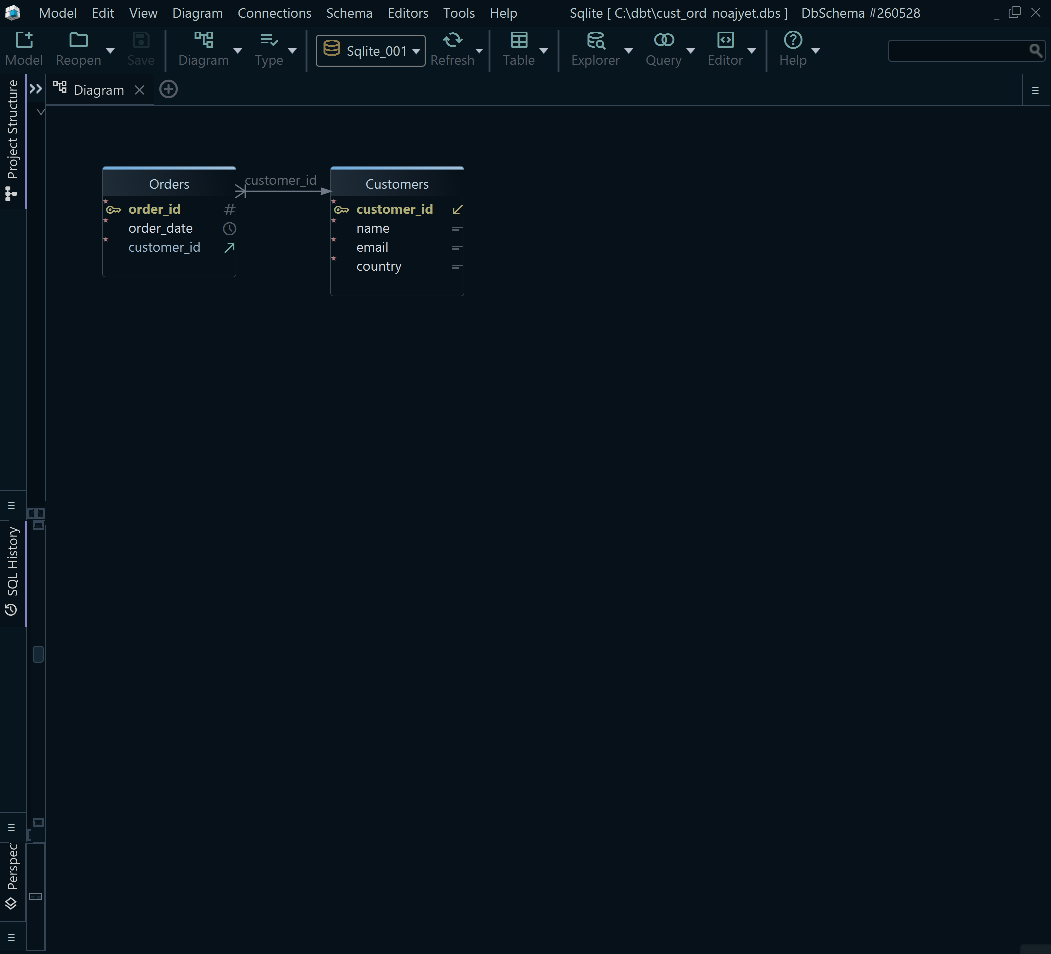
Task: Open the Project Structure side panel
Action: [x=12, y=139]
